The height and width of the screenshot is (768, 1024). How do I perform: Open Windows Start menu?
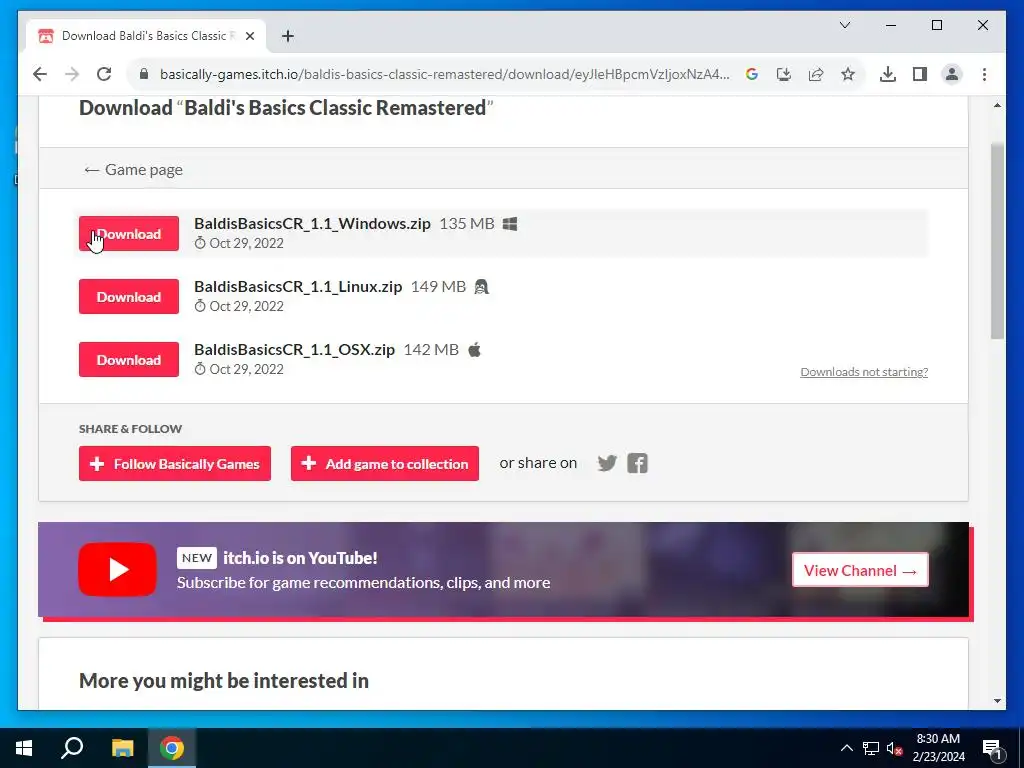pyautogui.click(x=24, y=748)
